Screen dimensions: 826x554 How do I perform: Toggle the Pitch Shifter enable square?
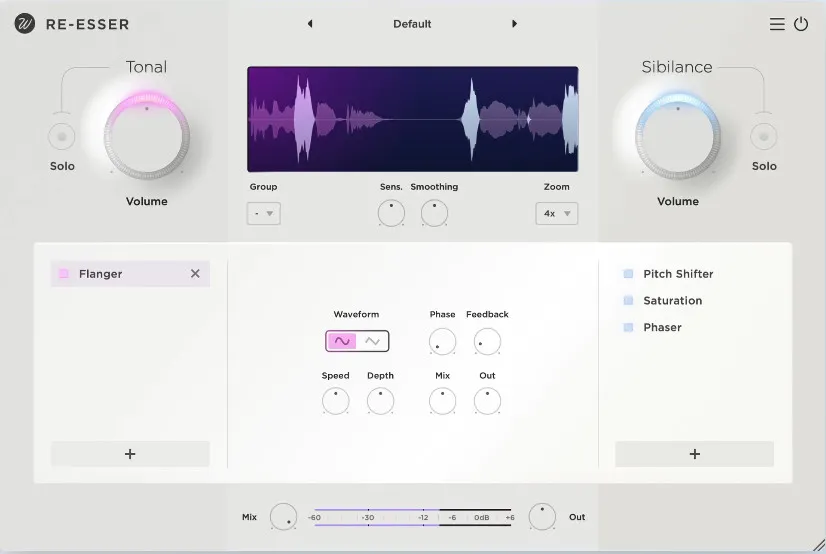[x=628, y=274]
